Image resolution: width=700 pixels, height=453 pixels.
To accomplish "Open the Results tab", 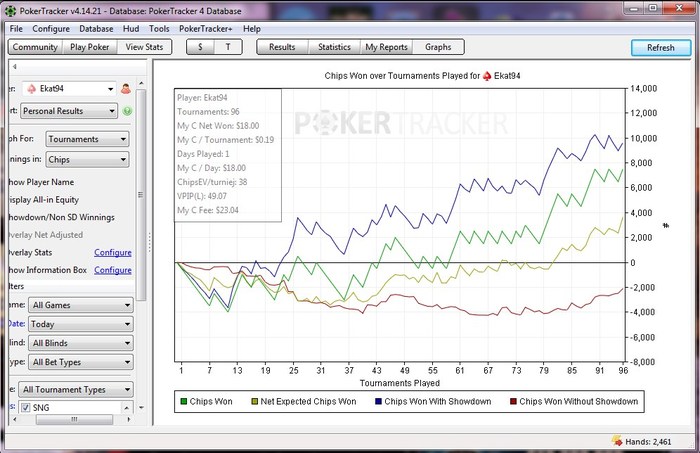I will click(282, 47).
